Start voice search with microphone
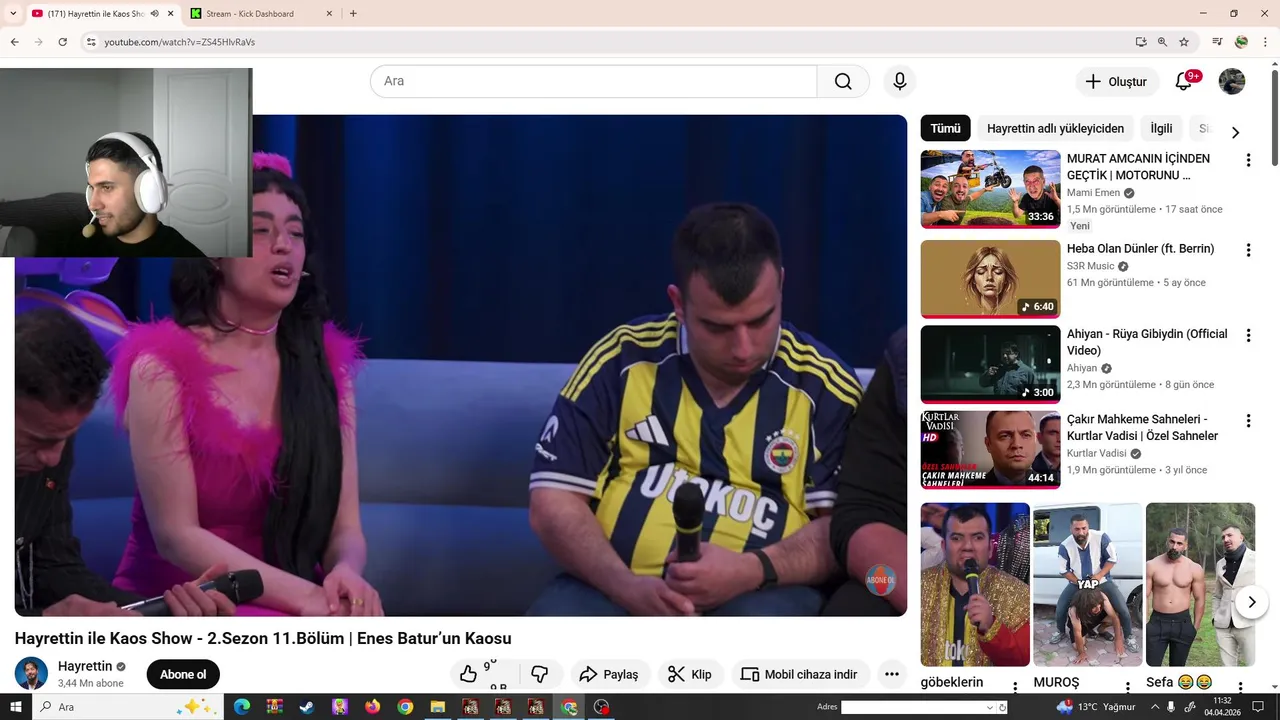Screen dimensions: 1280x720 click(900, 81)
